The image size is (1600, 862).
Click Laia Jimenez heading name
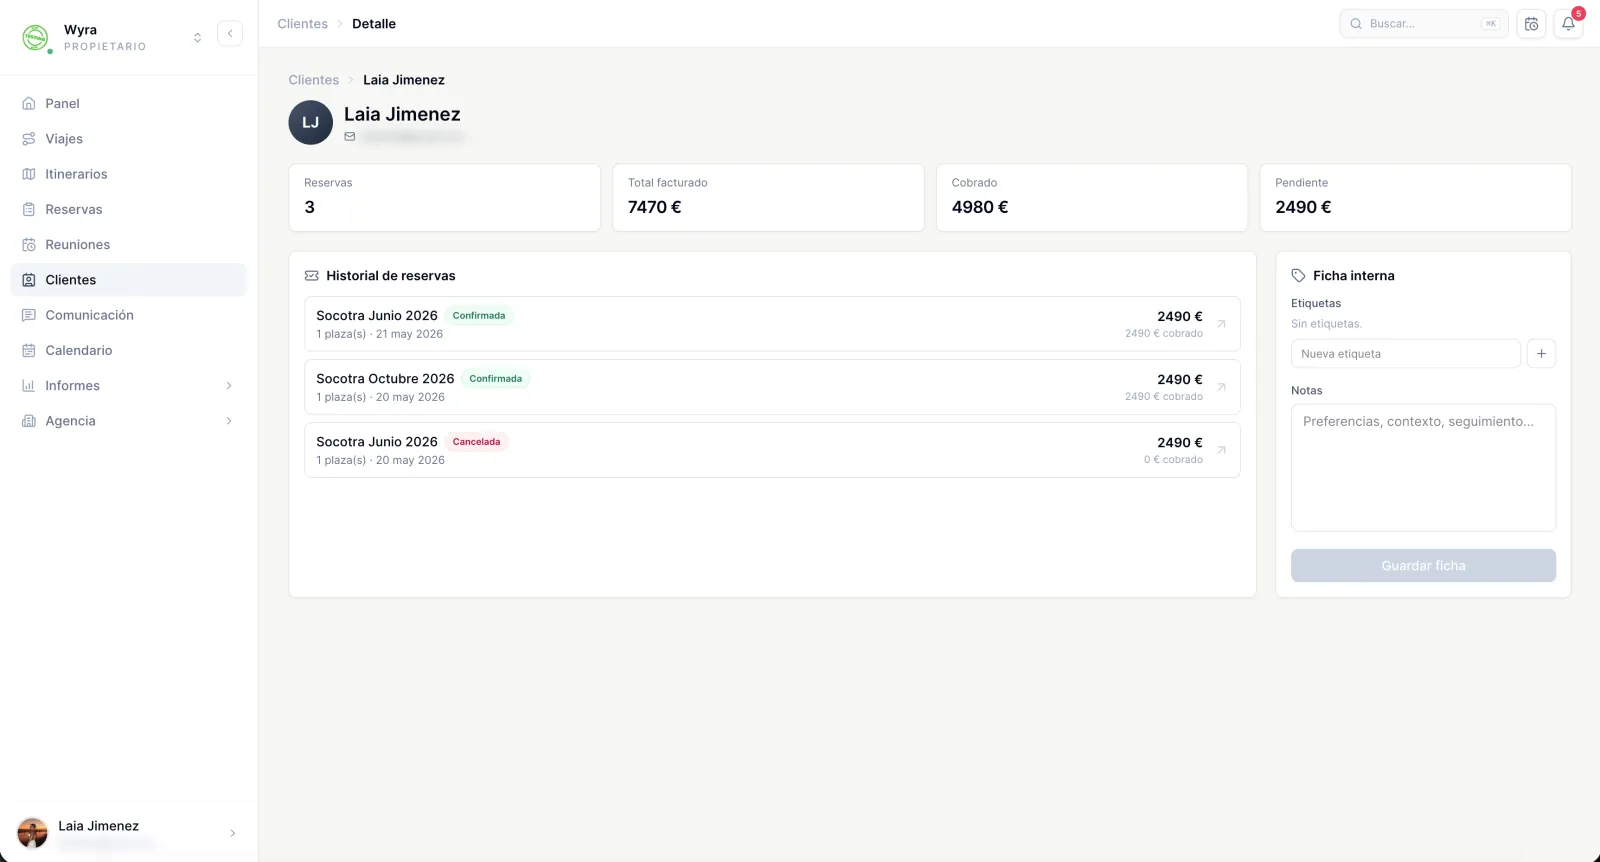pyautogui.click(x=402, y=114)
